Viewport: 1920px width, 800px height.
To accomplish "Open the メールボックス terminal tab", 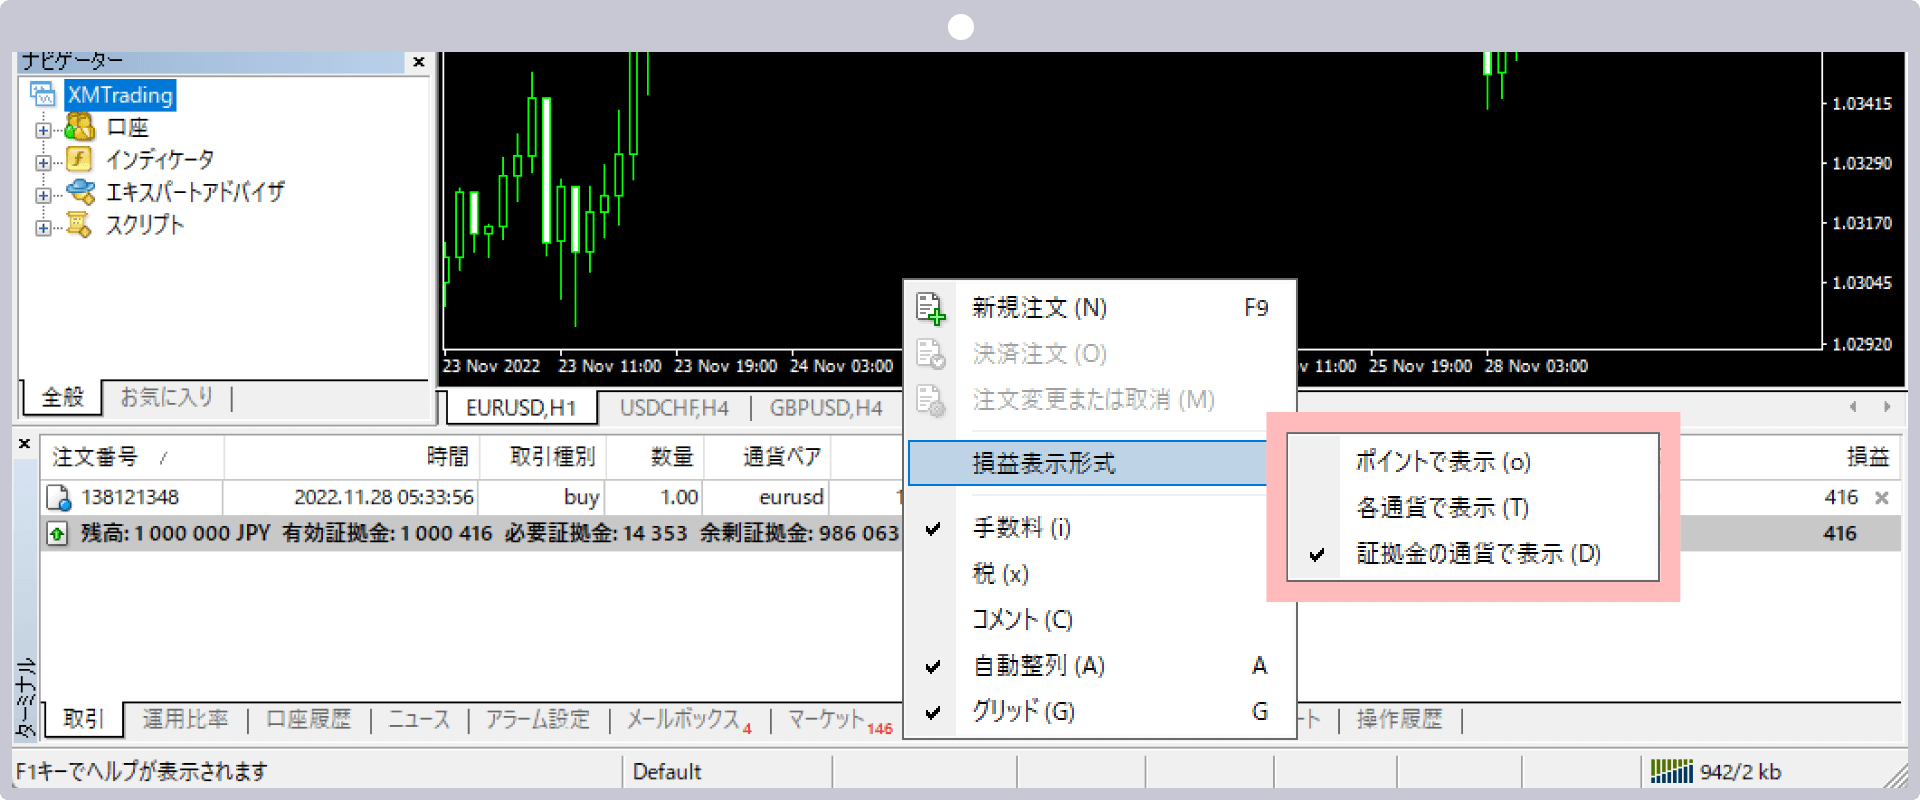I will [x=688, y=720].
